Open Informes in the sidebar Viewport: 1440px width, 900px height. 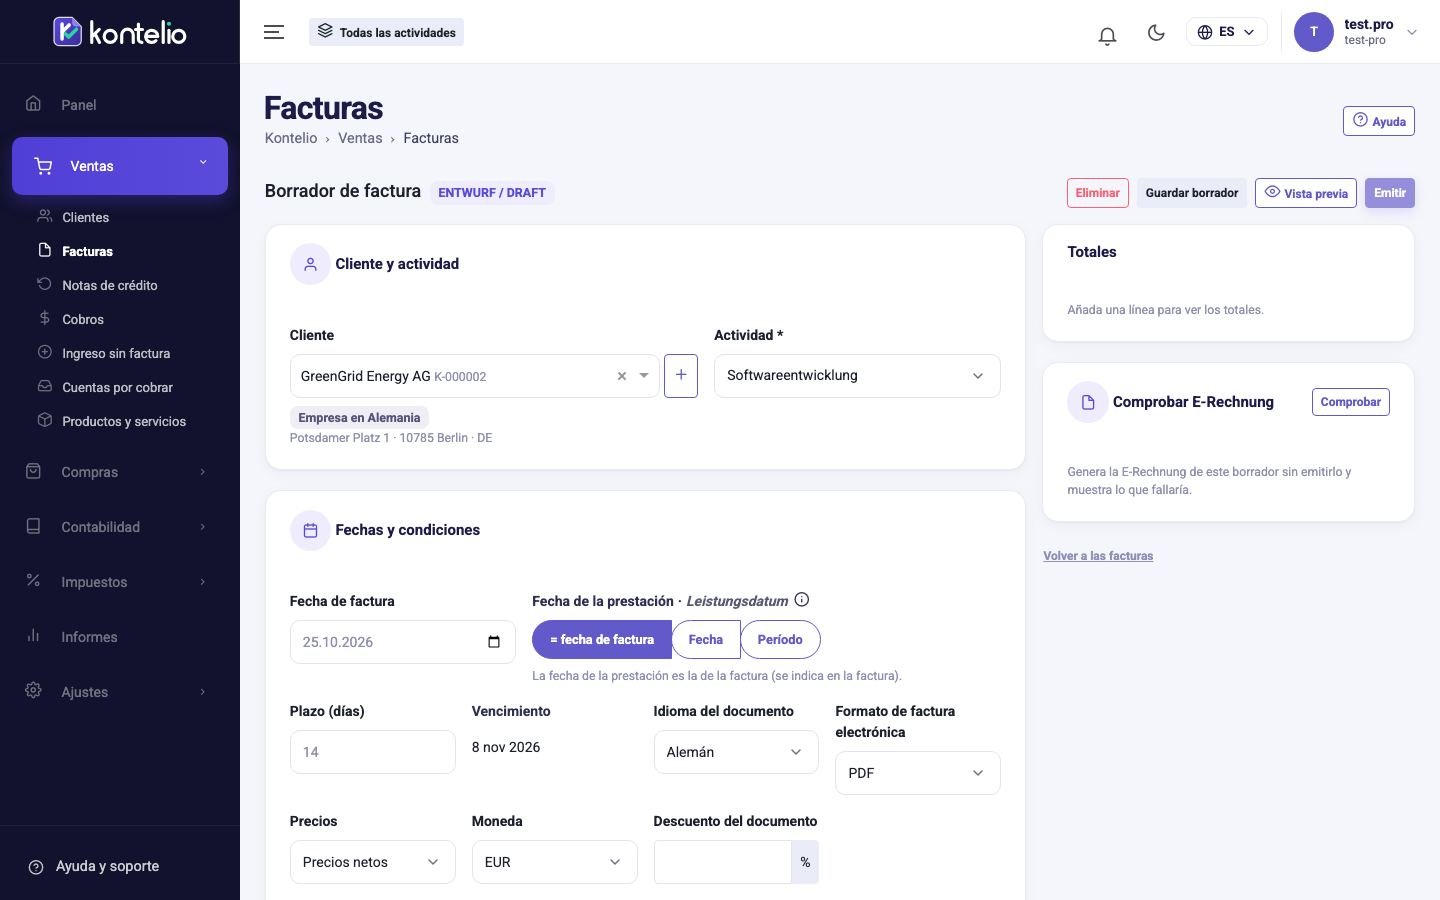120,637
